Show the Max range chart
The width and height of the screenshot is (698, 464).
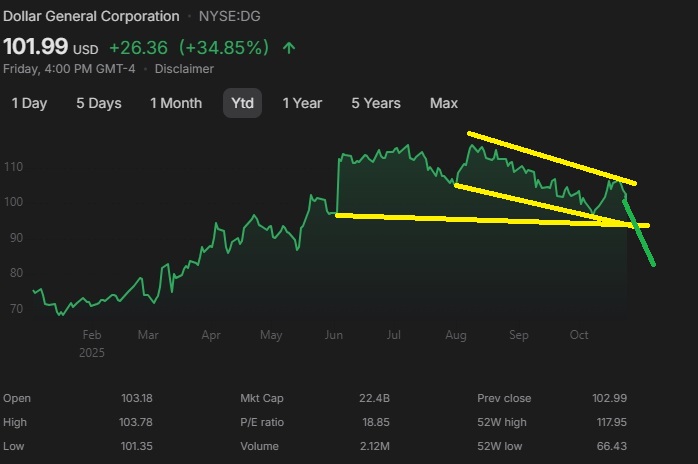[x=444, y=103]
